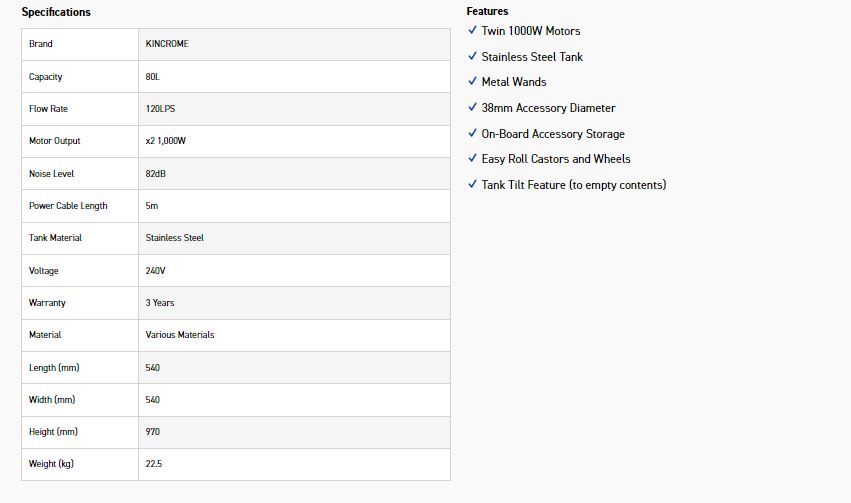Click the checkmark next to Stainless Steel Tank
Viewport: 851px width, 503px height.
point(472,56)
